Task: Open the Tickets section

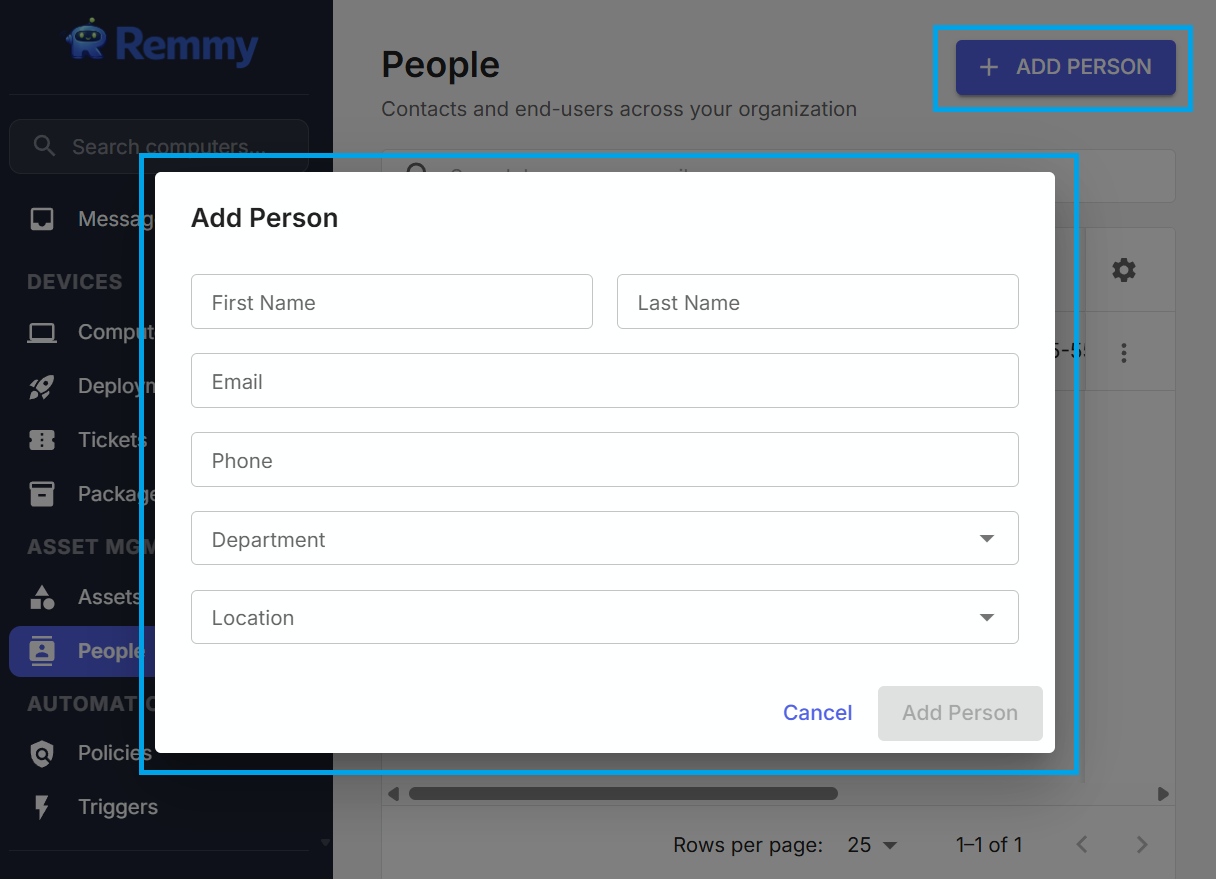Action: pos(43,440)
